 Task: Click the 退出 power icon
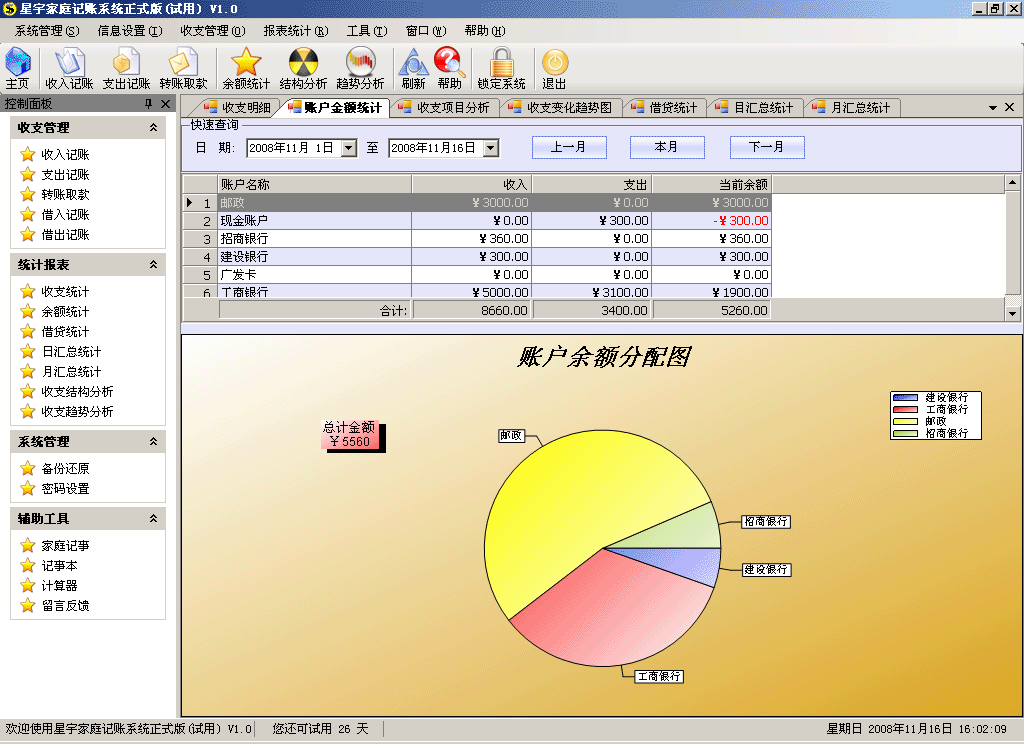554,68
